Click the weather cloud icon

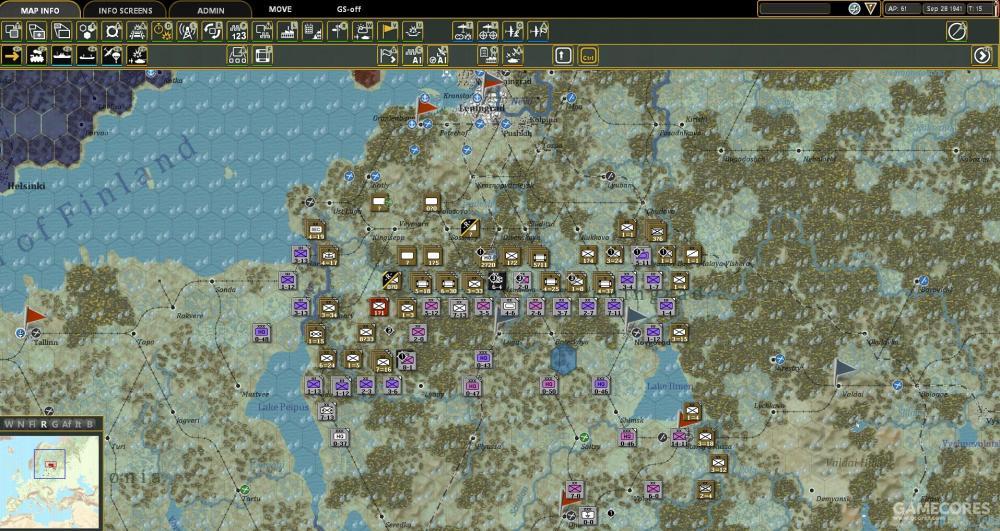362,31
